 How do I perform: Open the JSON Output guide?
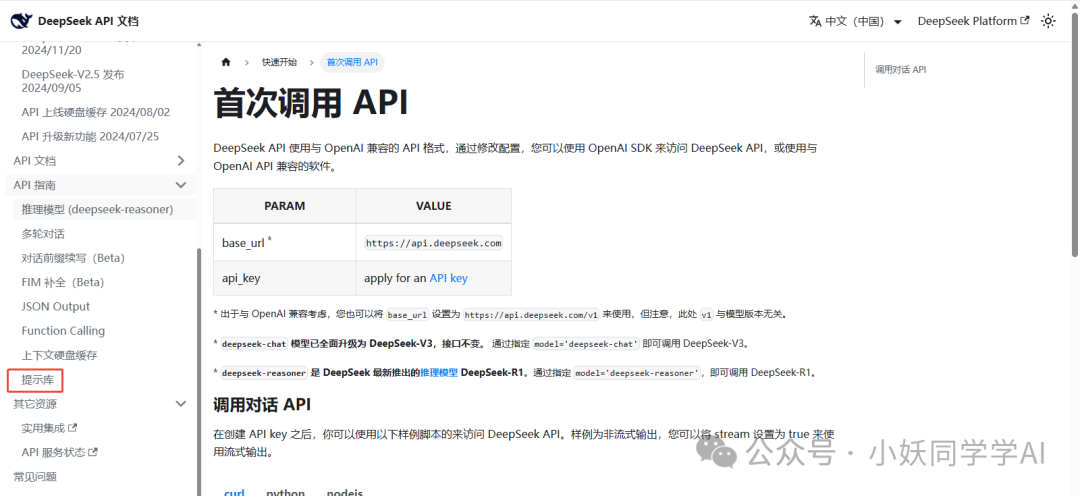56,307
